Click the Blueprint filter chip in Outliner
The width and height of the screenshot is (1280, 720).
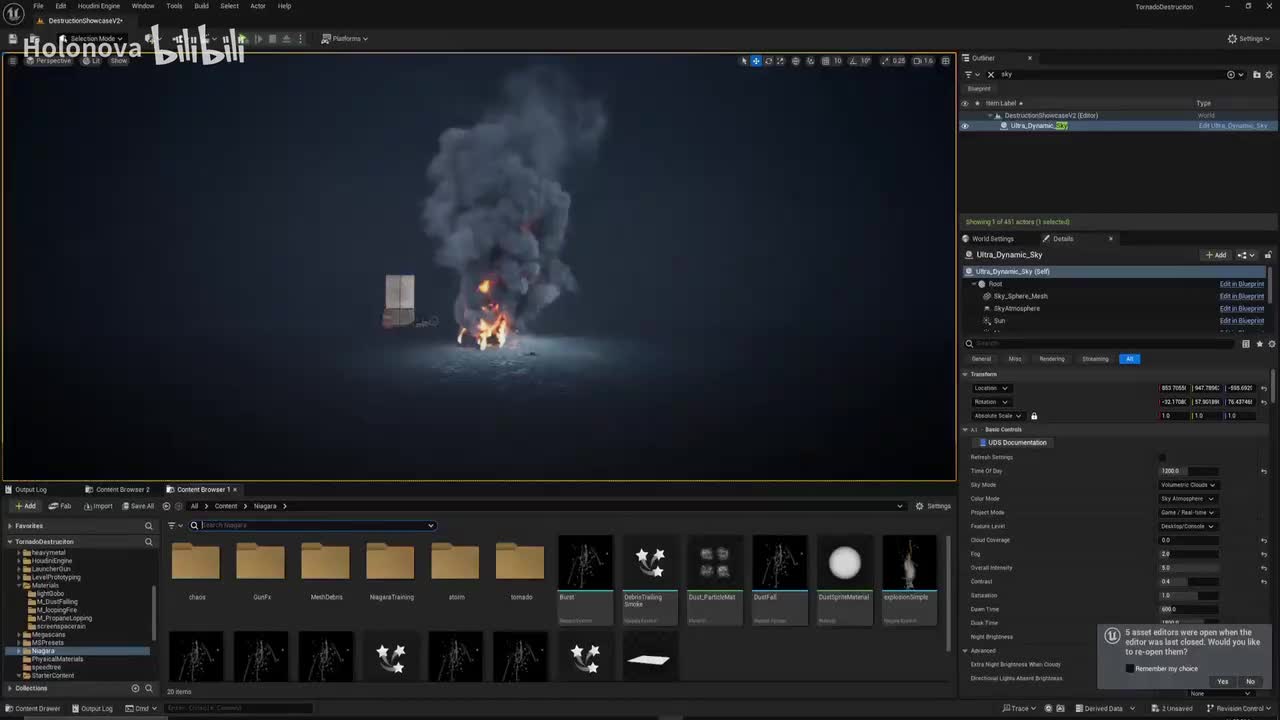[x=979, y=89]
